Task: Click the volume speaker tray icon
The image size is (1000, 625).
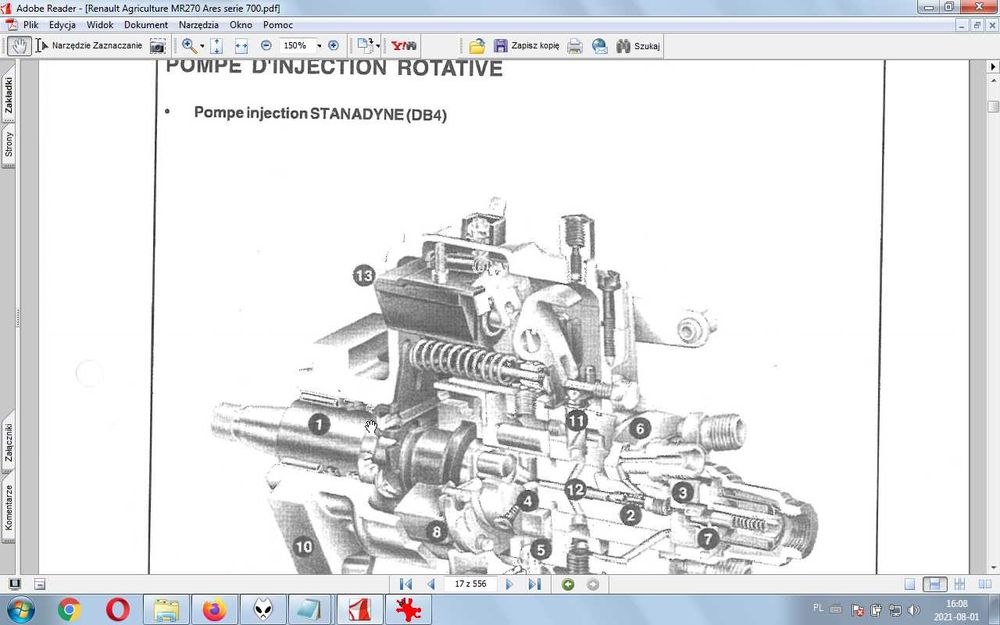Action: [913, 610]
